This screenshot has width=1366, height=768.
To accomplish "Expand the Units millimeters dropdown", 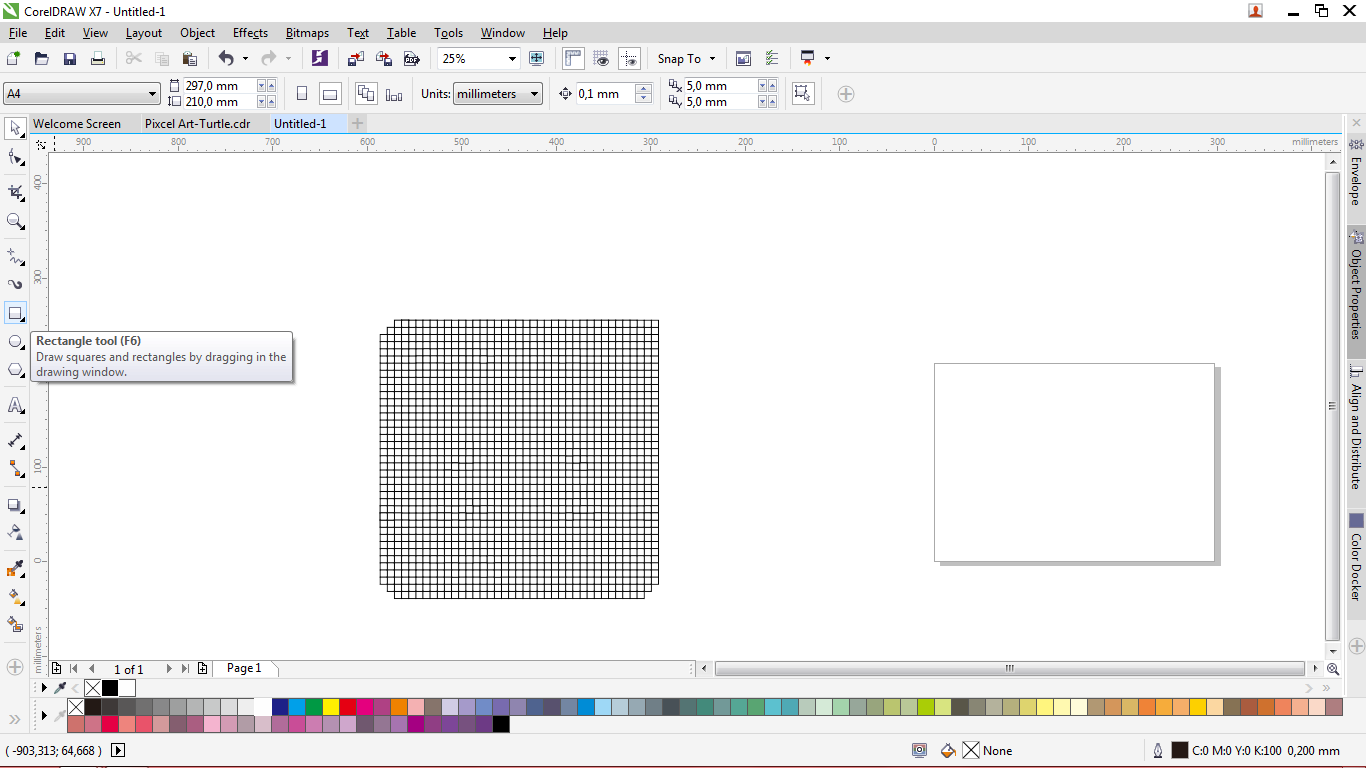I will (534, 94).
